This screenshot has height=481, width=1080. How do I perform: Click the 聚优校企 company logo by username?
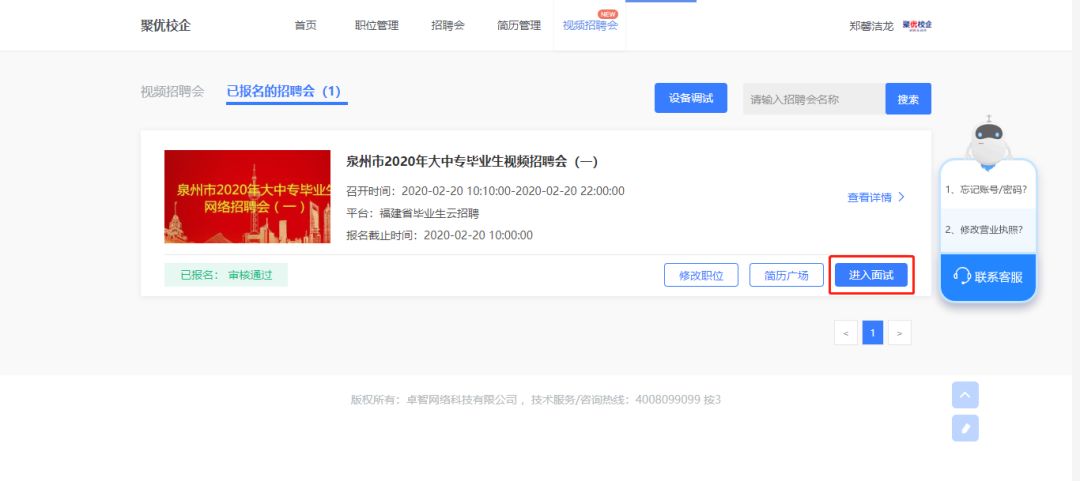tap(917, 25)
